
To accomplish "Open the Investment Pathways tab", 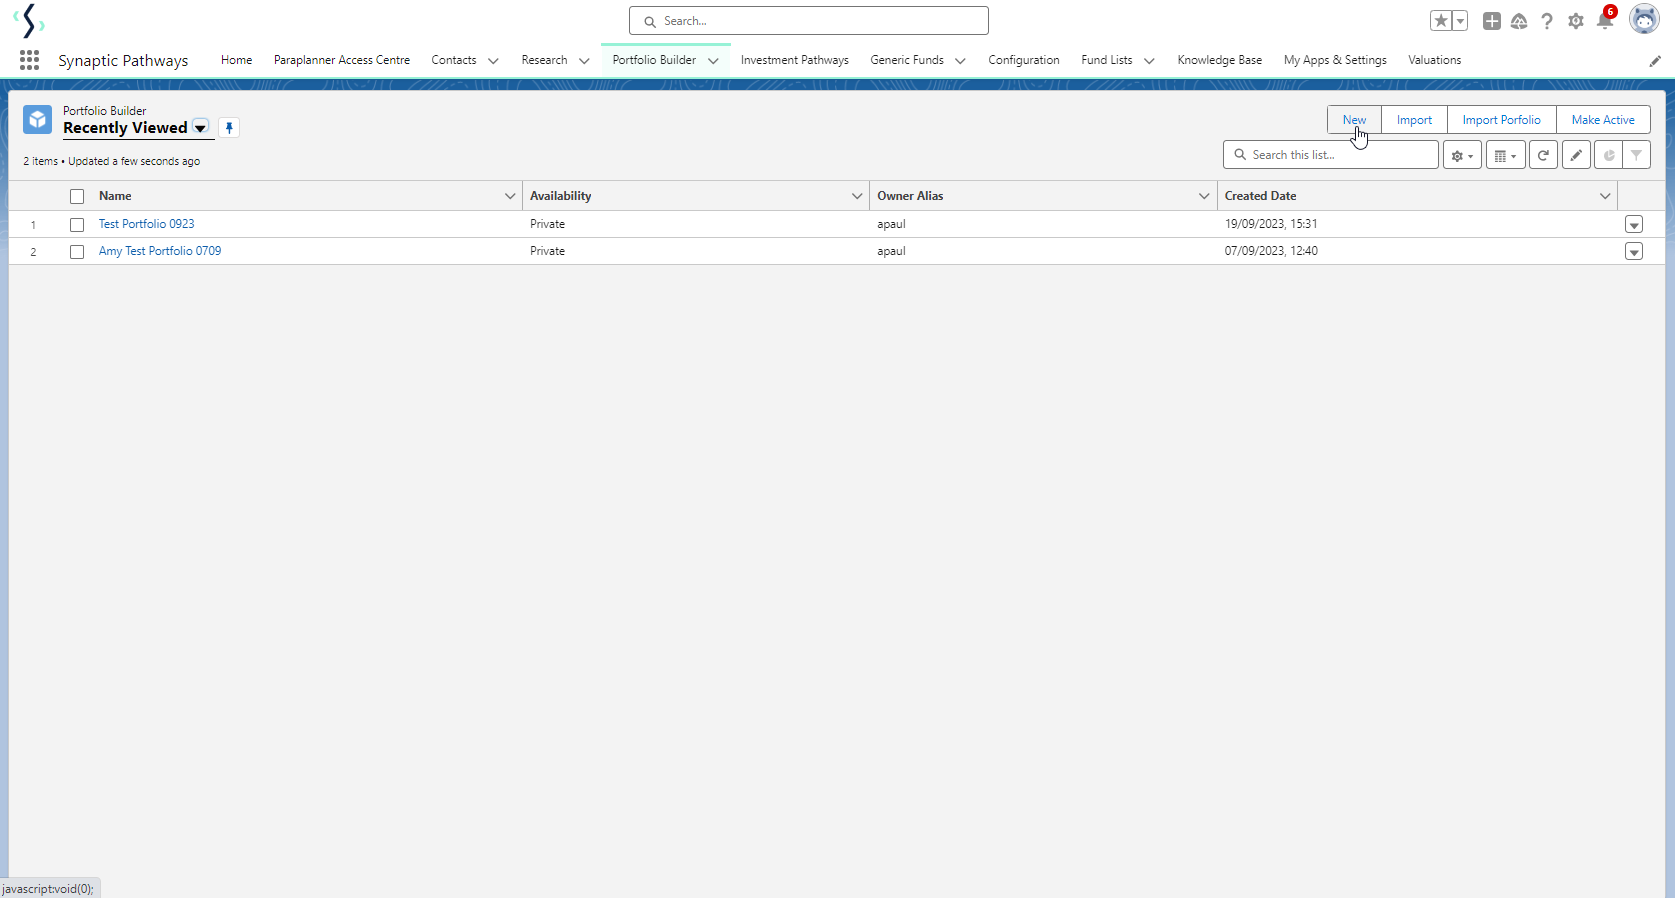I will click(x=794, y=60).
